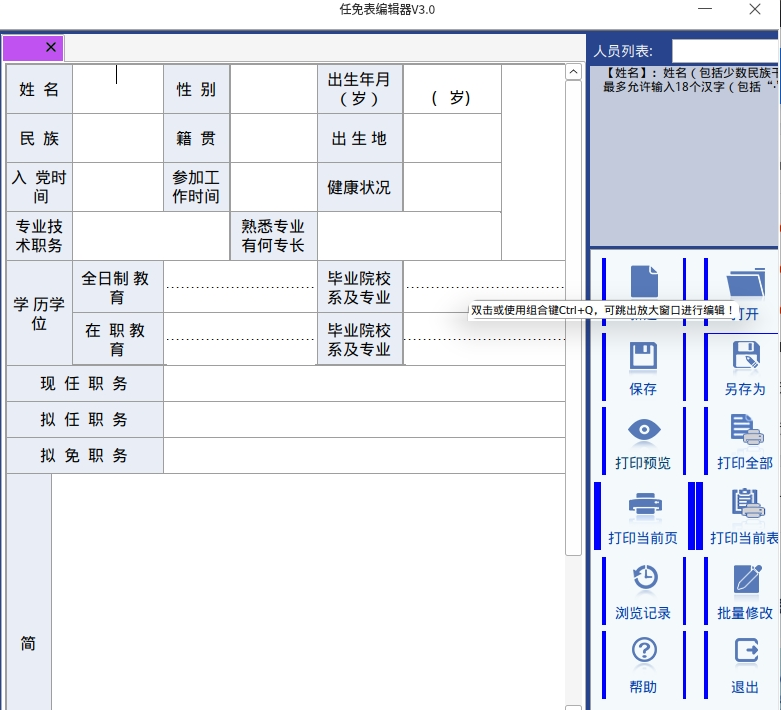Image resolution: width=781 pixels, height=710 pixels.
Task: Click the 民族 ethnicity input cell
Action: pos(118,138)
